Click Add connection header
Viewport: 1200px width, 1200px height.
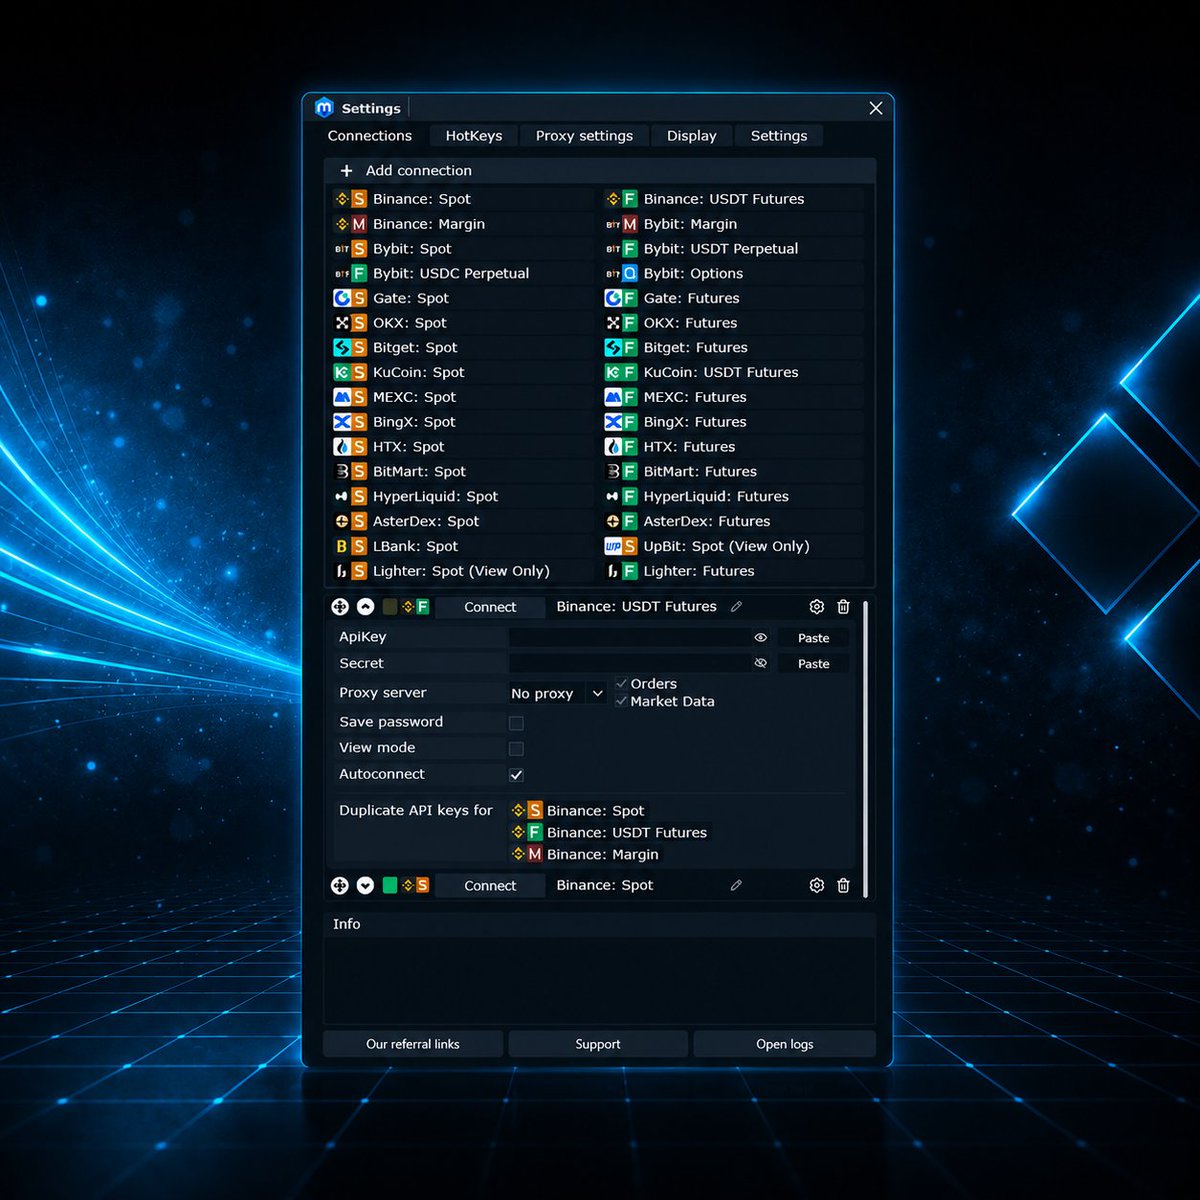(x=600, y=171)
